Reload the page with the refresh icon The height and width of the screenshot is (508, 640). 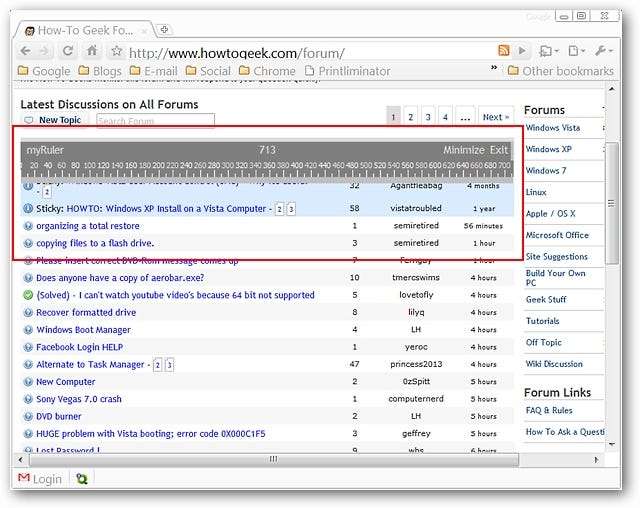[x=68, y=51]
